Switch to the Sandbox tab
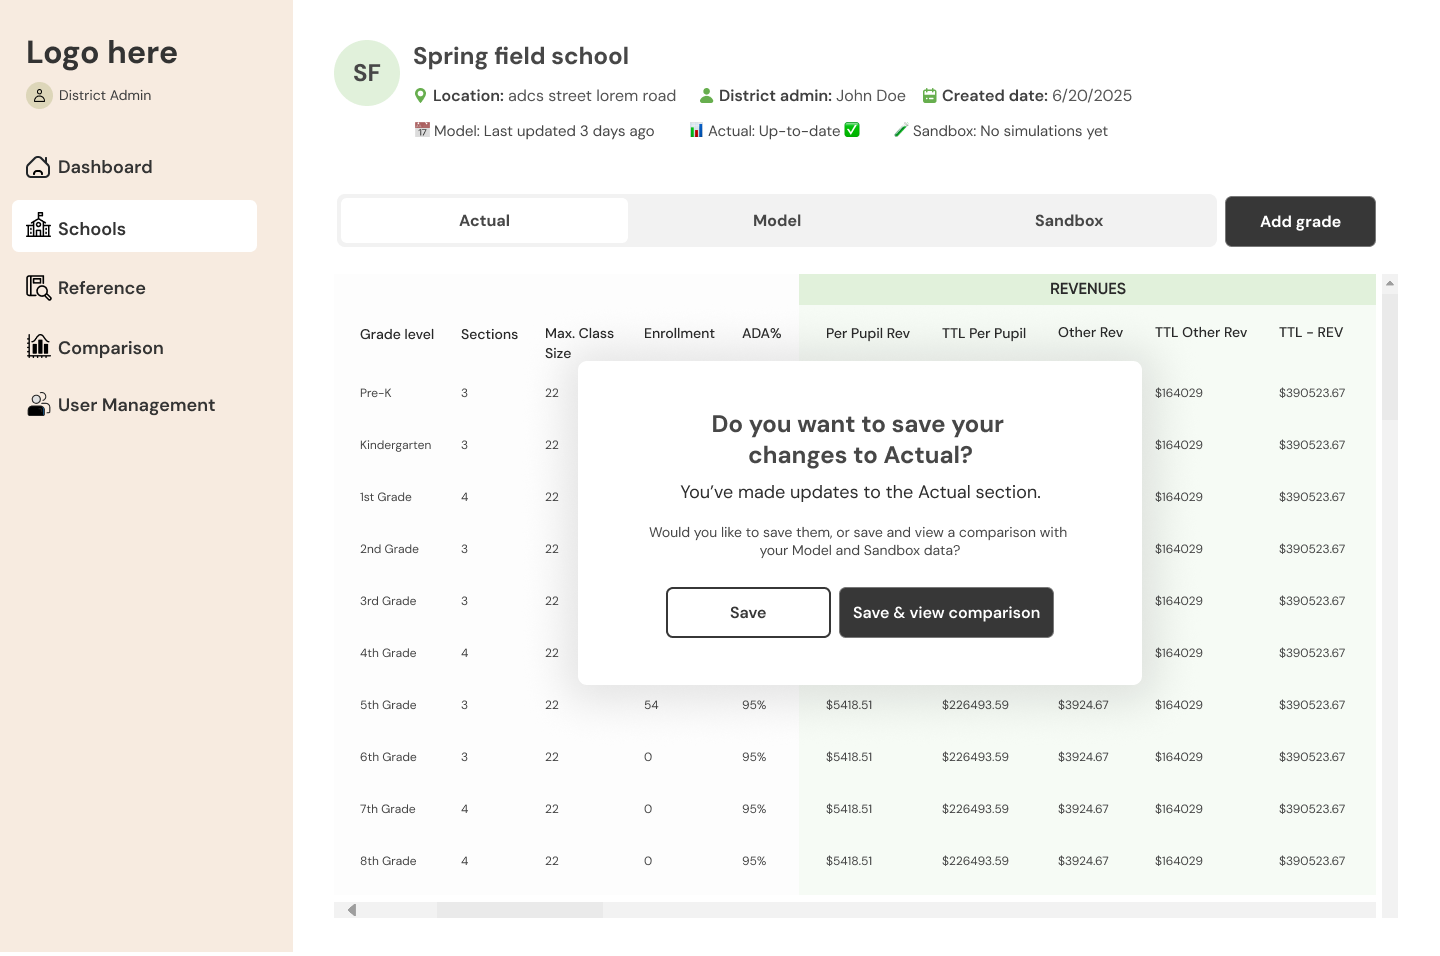 tap(1069, 220)
